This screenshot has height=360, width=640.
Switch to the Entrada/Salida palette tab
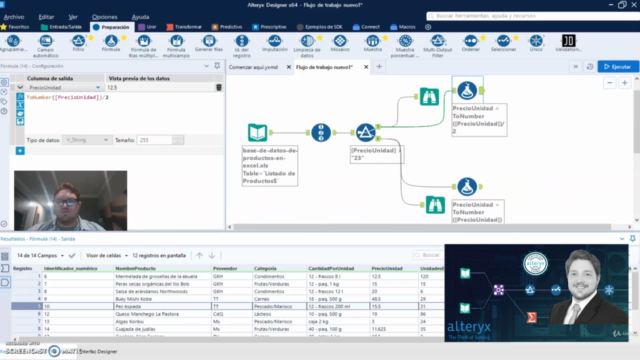[61, 27]
